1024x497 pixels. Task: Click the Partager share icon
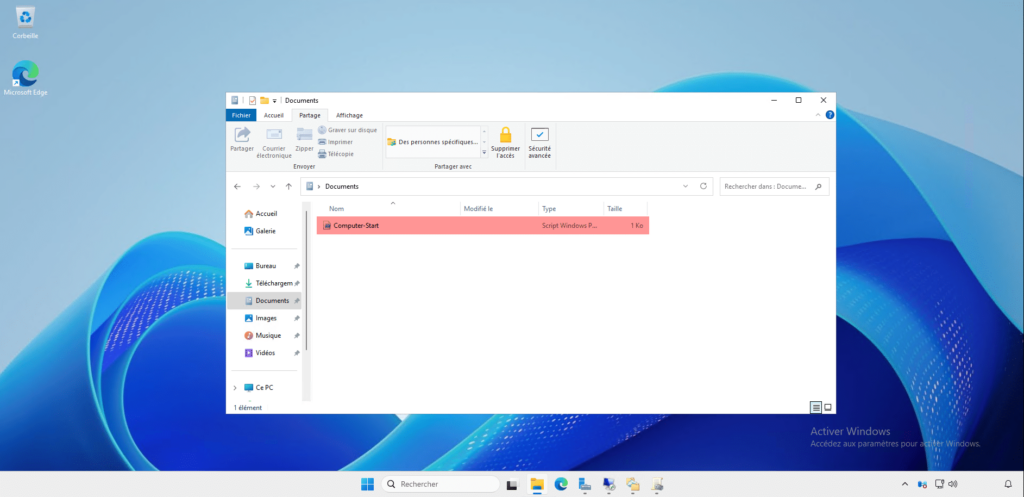tap(242, 140)
